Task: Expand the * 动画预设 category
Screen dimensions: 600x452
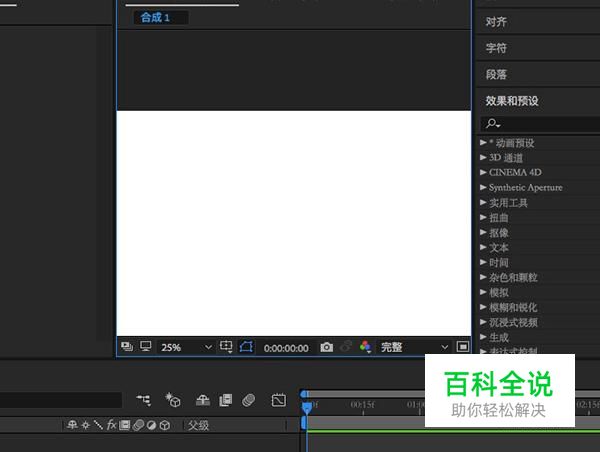Action: pyautogui.click(x=483, y=142)
